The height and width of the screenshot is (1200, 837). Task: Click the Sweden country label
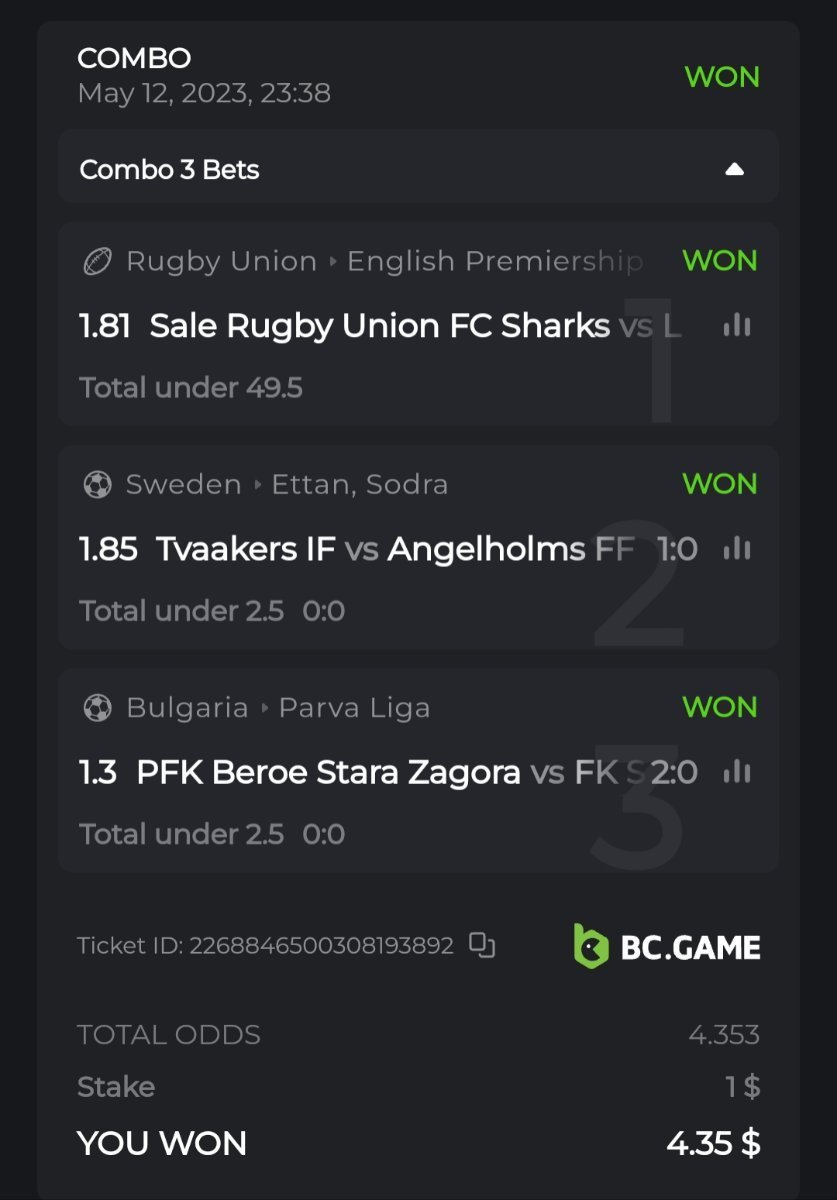[183, 485]
